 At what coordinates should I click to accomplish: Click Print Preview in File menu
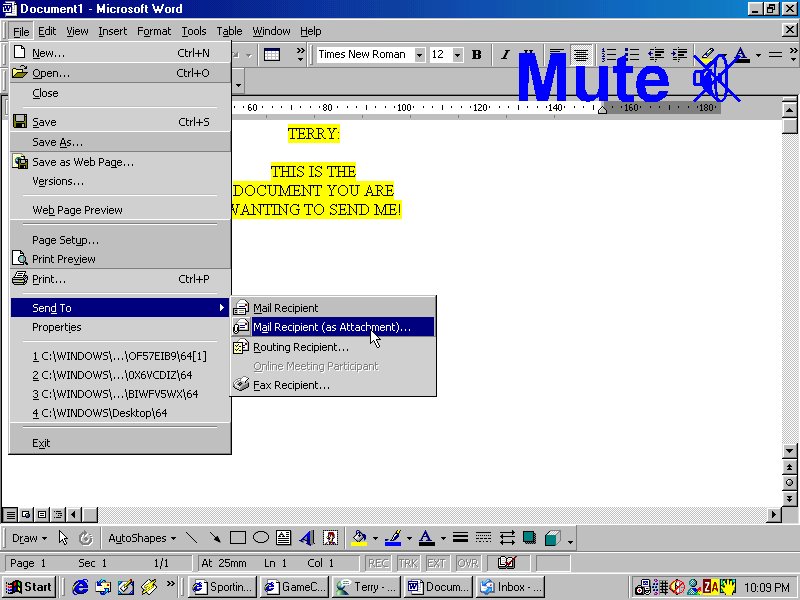click(120, 259)
